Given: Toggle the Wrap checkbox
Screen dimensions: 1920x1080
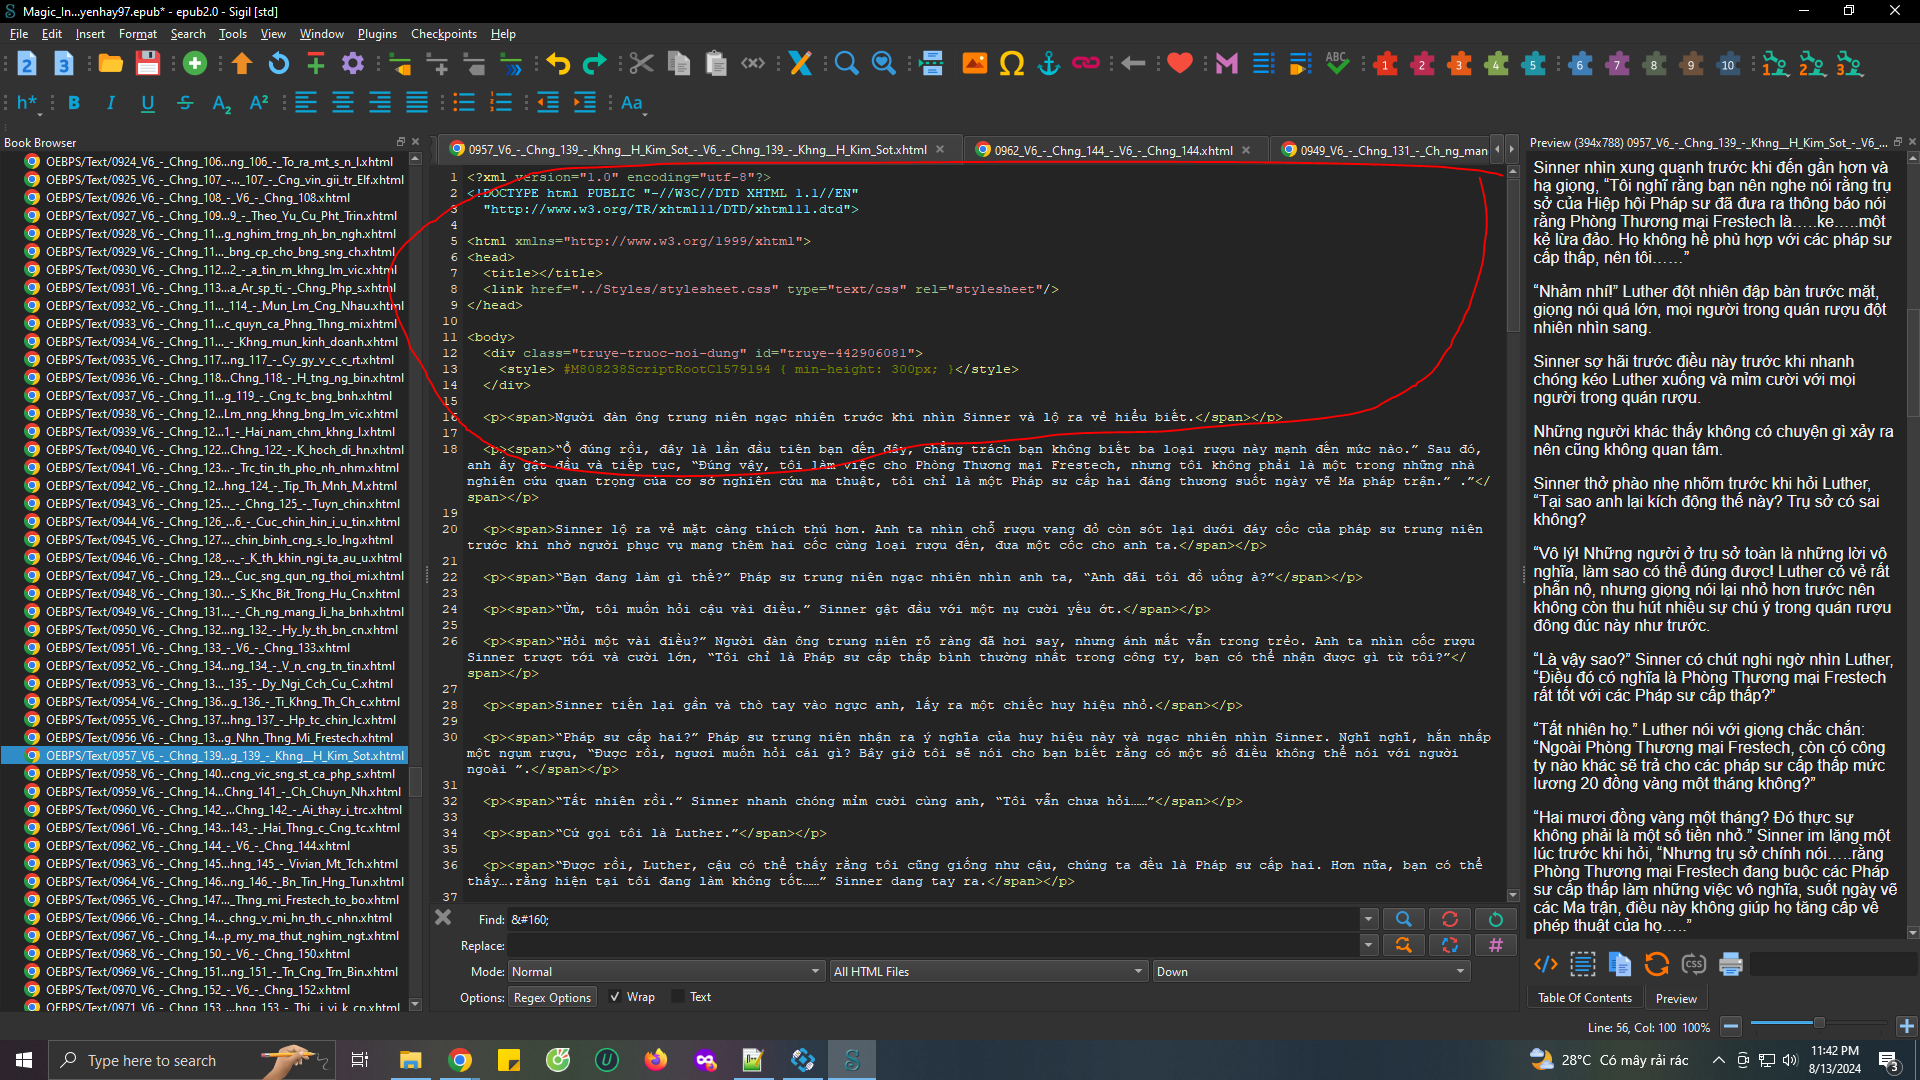Looking at the screenshot, I should (615, 997).
